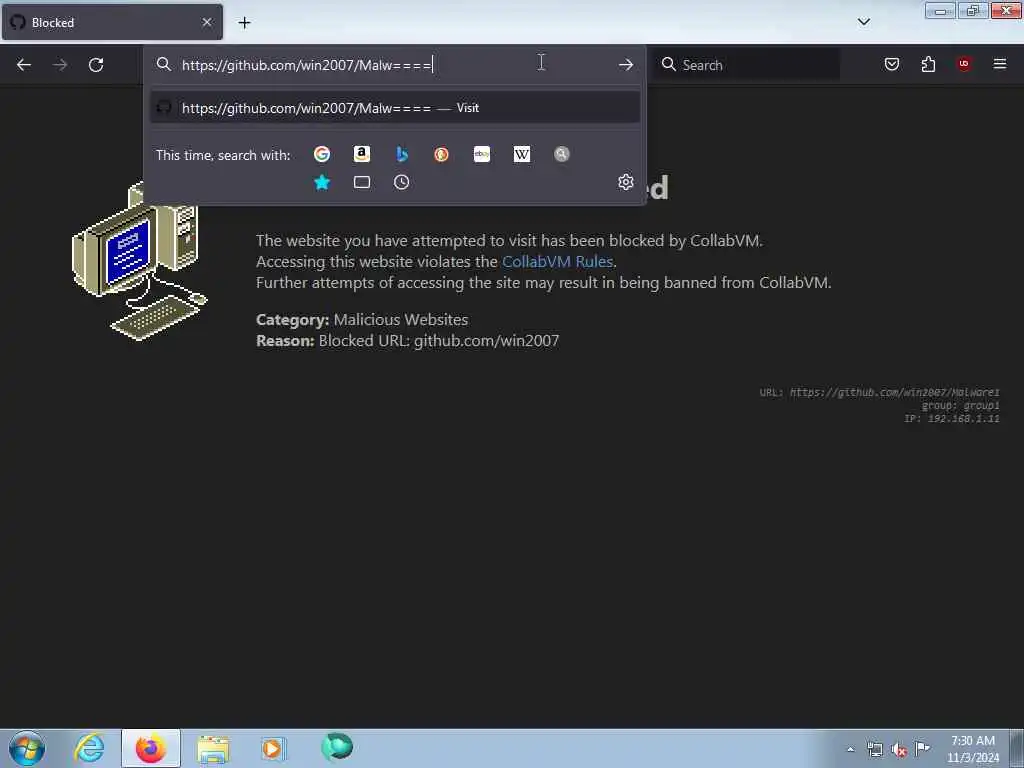Open uBlock Origin extension icon
The width and height of the screenshot is (1024, 768).
click(964, 64)
